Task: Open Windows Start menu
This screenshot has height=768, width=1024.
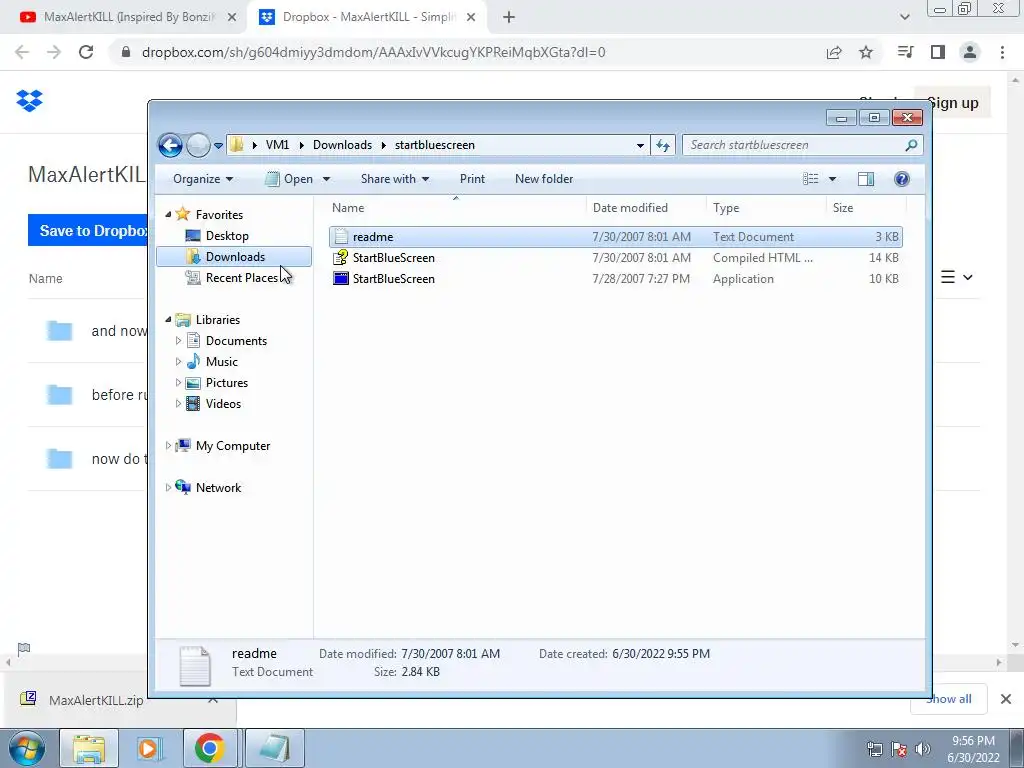Action: (27, 748)
